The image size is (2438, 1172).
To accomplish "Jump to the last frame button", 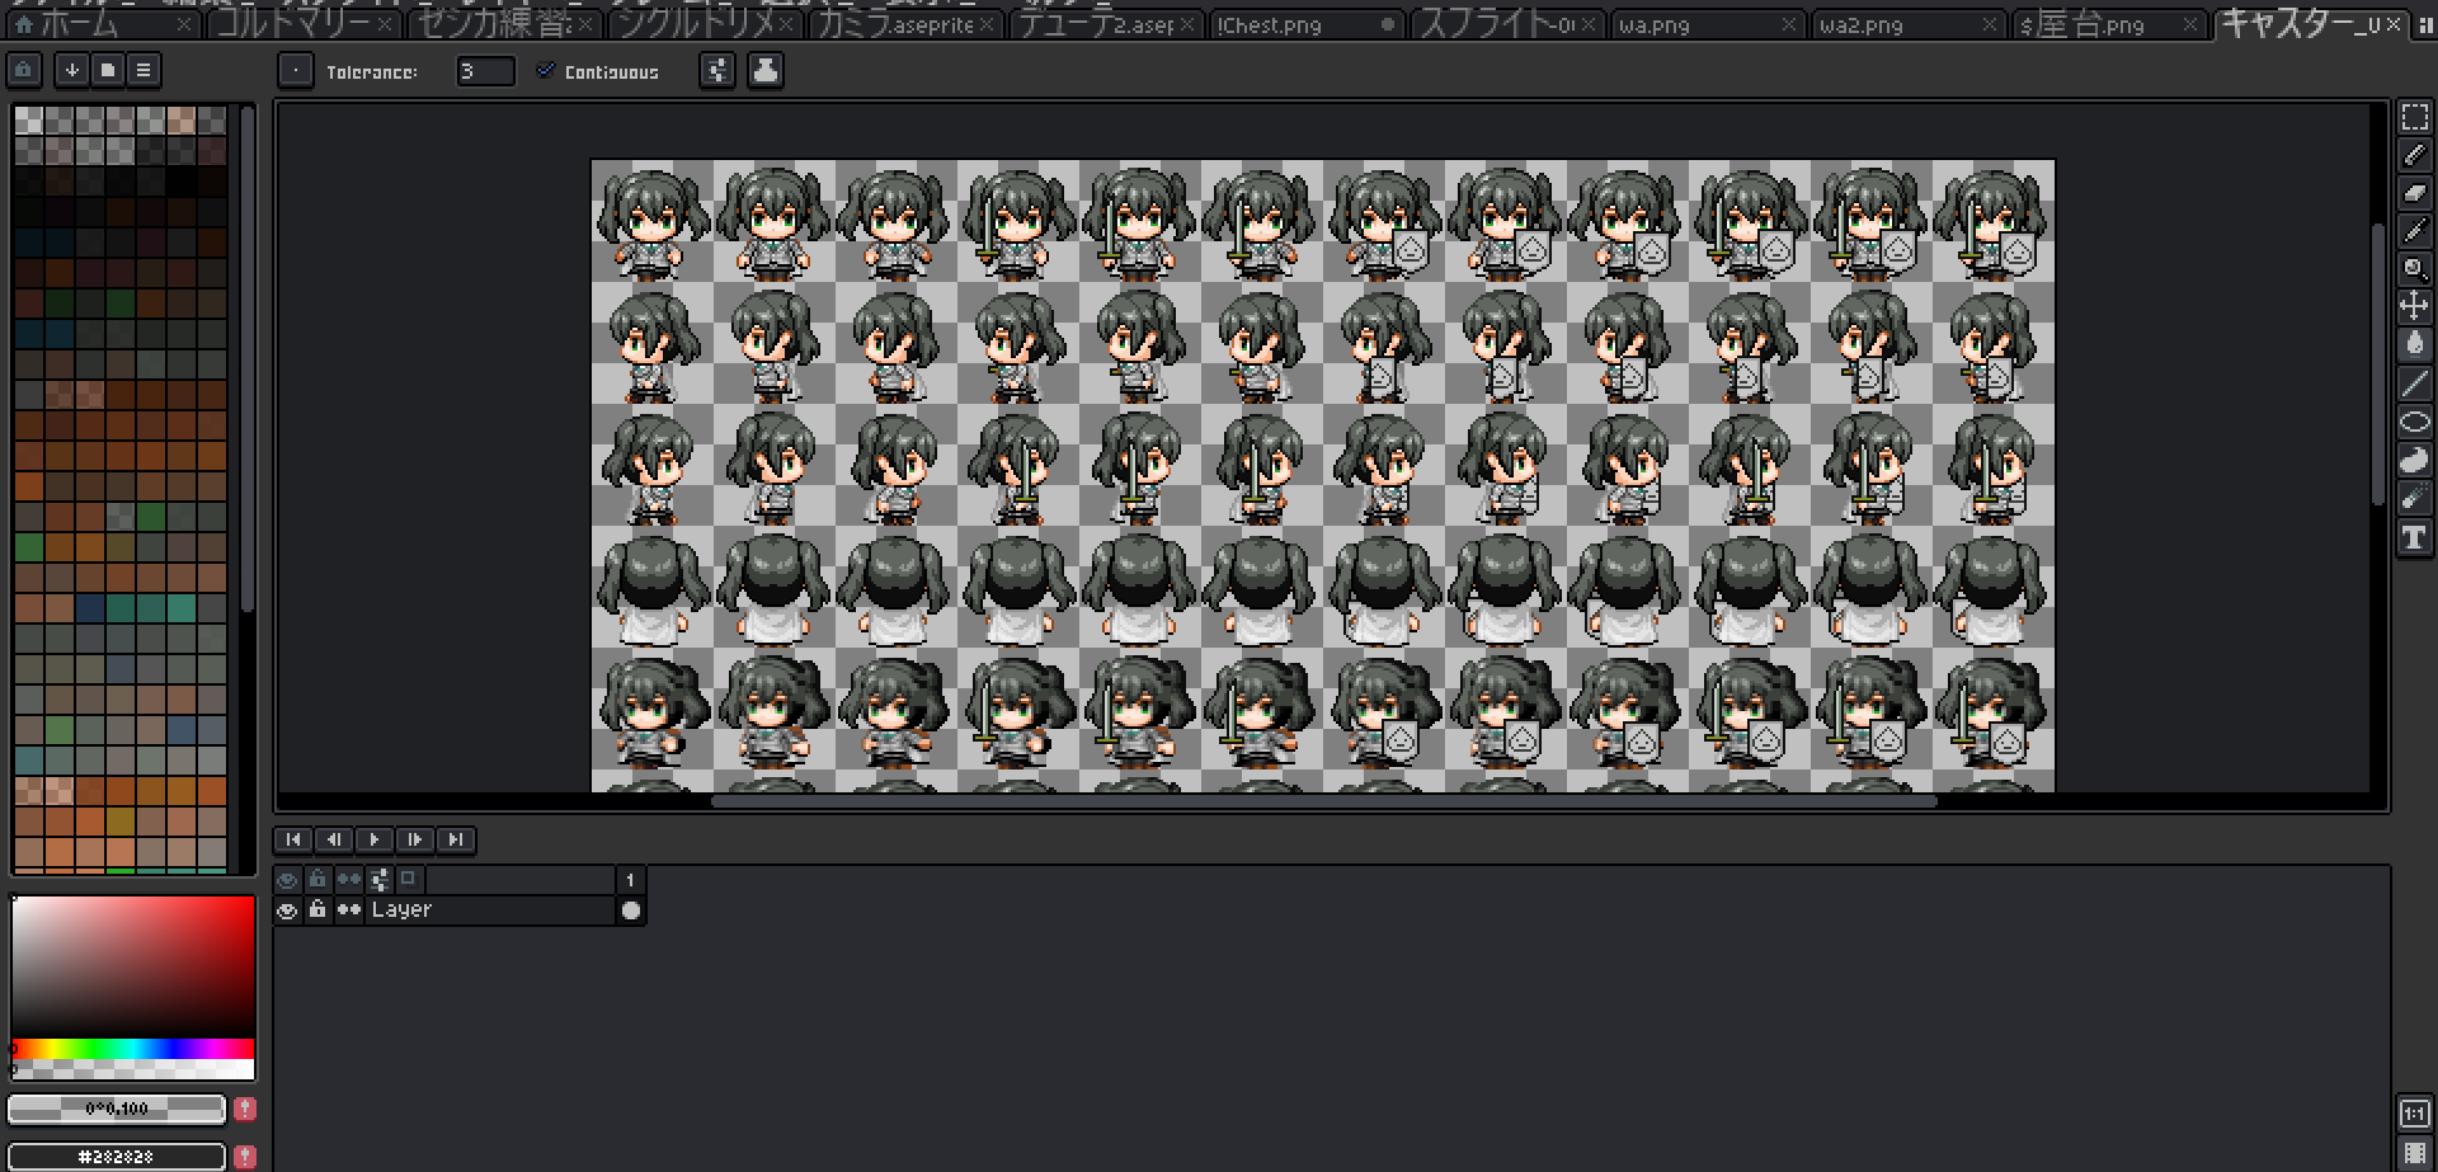I will 456,839.
